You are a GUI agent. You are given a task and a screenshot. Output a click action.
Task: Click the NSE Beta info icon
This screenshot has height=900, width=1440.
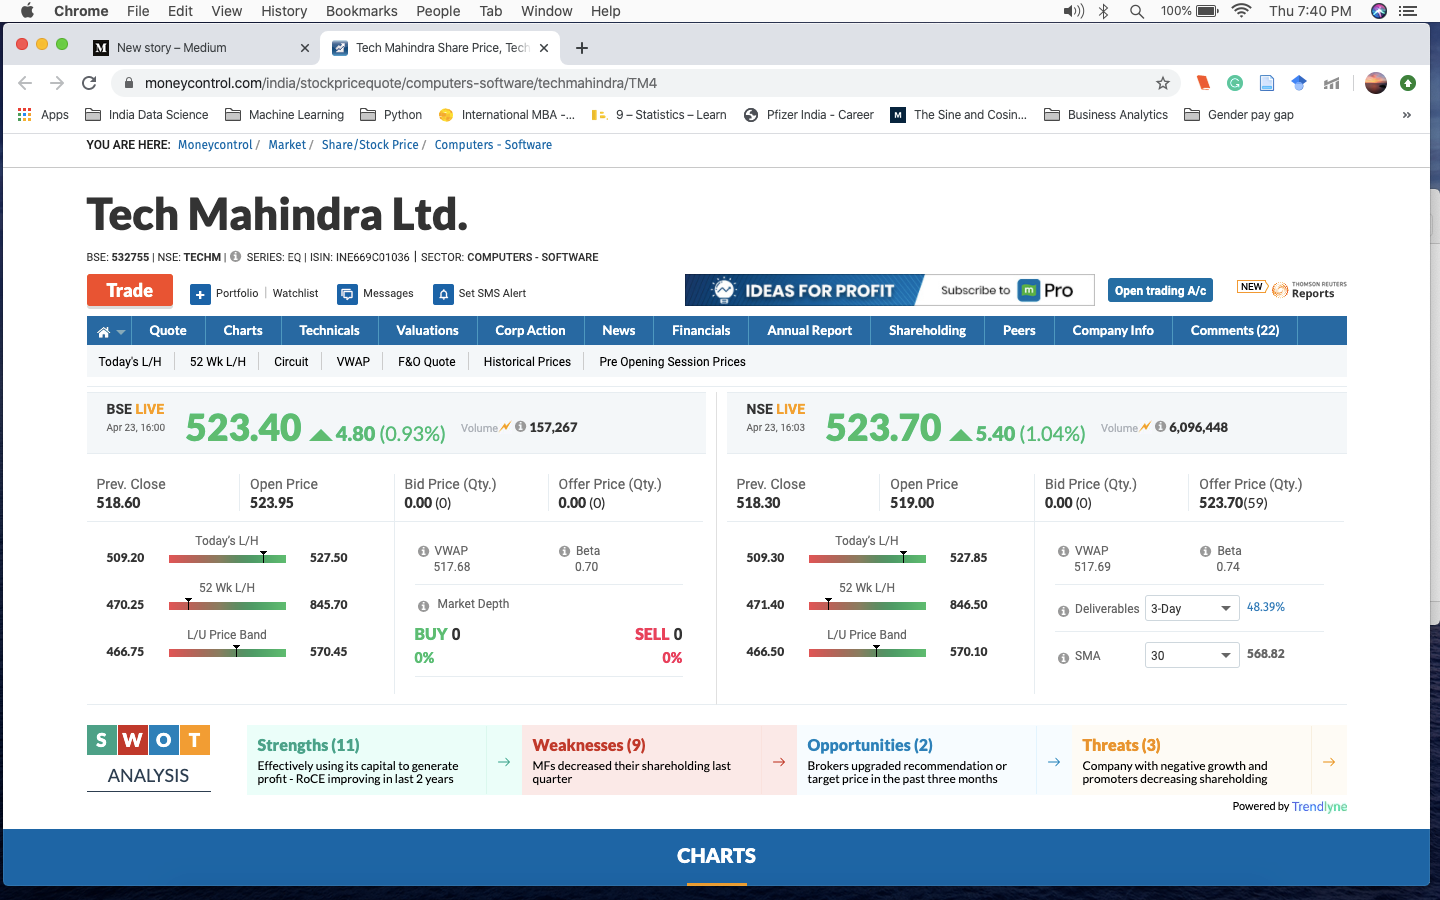click(x=1206, y=552)
